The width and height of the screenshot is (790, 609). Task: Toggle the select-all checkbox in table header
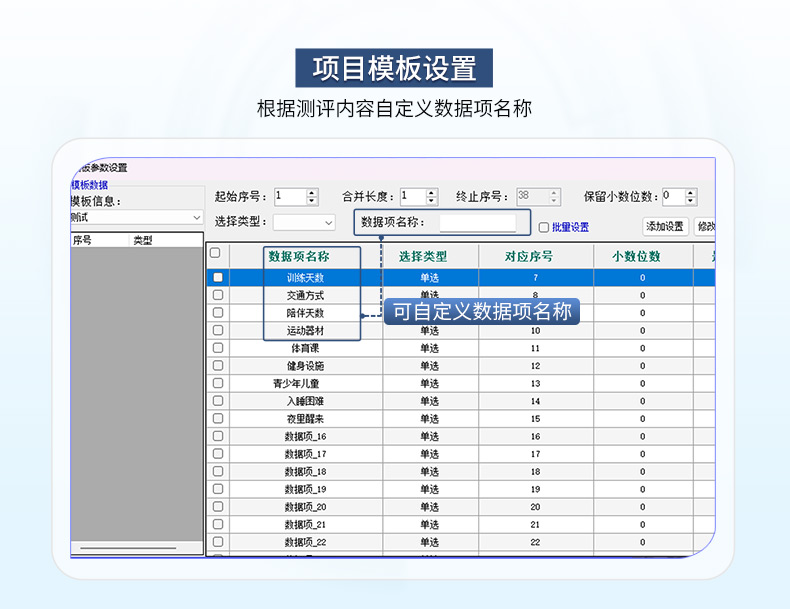215,254
